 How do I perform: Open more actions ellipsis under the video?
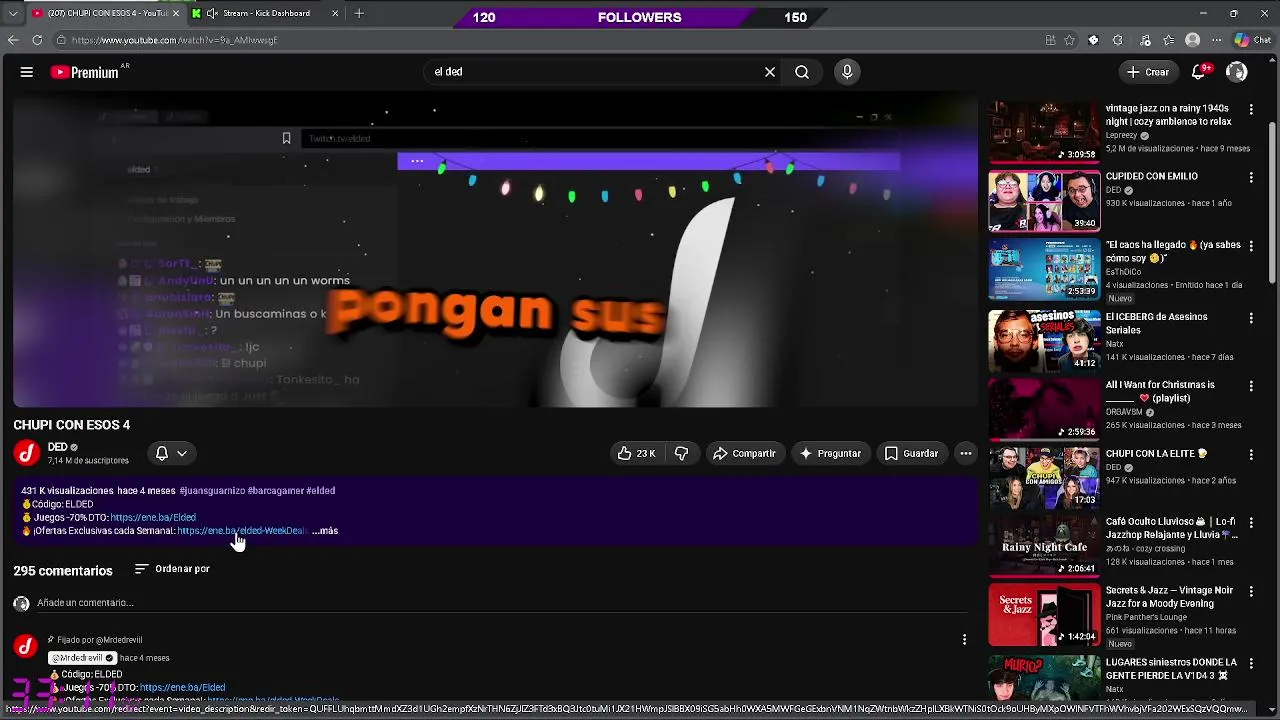[966, 453]
